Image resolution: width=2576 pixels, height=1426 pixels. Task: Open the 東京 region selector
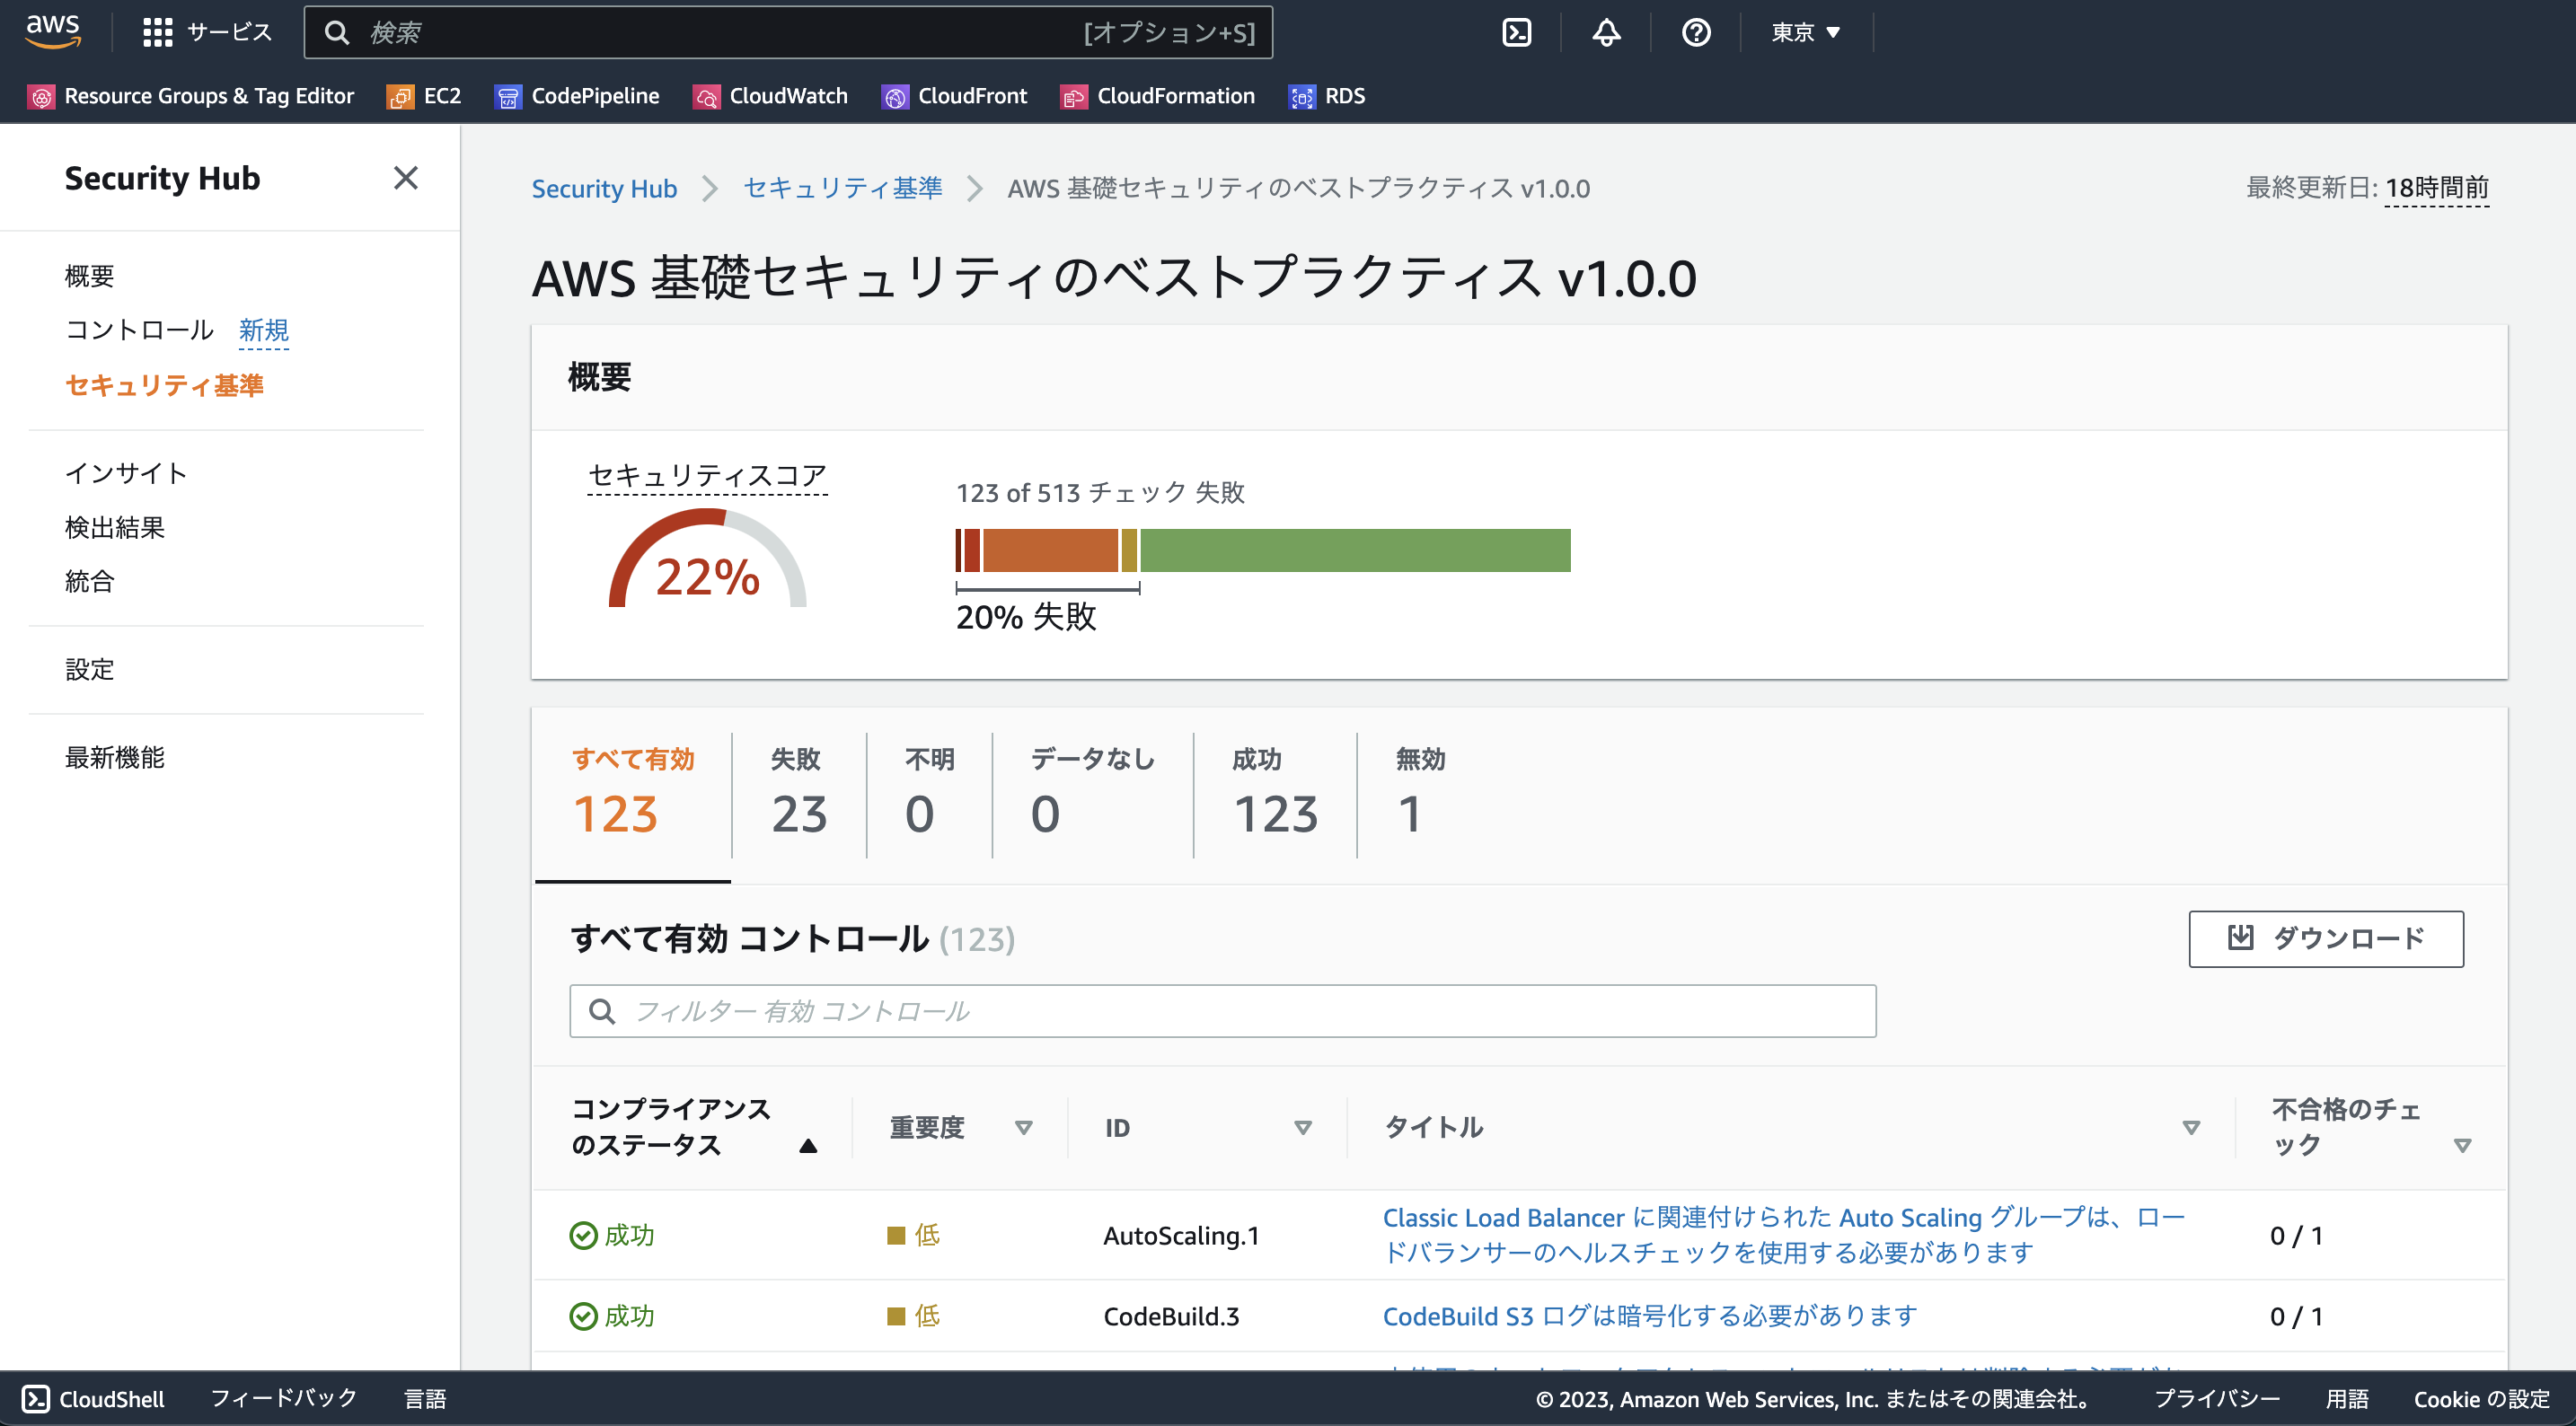(1803, 32)
